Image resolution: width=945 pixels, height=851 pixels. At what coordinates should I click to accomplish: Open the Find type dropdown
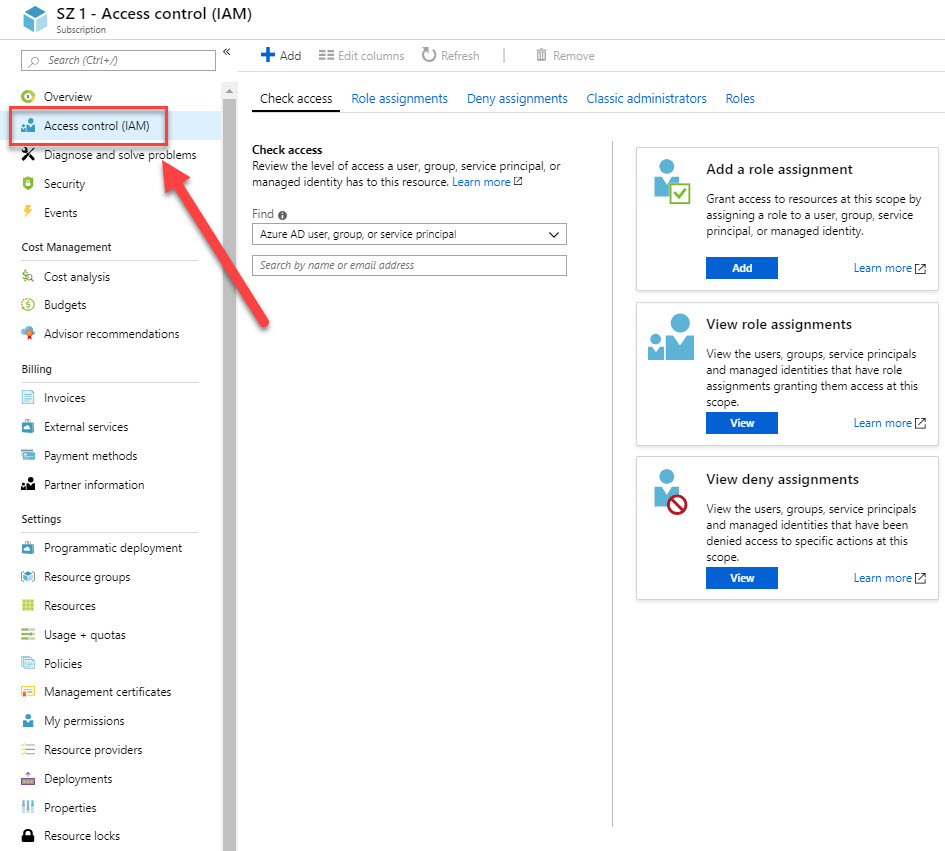(409, 234)
